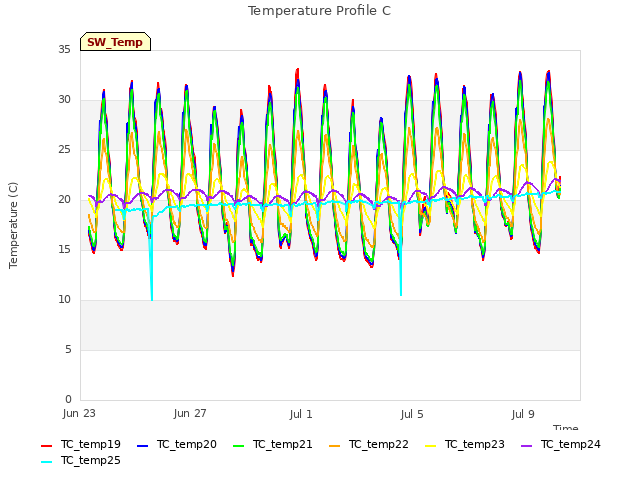Toggle the TC_temp22 legend entry
Screen dimensions: 640x480
(x=369, y=444)
